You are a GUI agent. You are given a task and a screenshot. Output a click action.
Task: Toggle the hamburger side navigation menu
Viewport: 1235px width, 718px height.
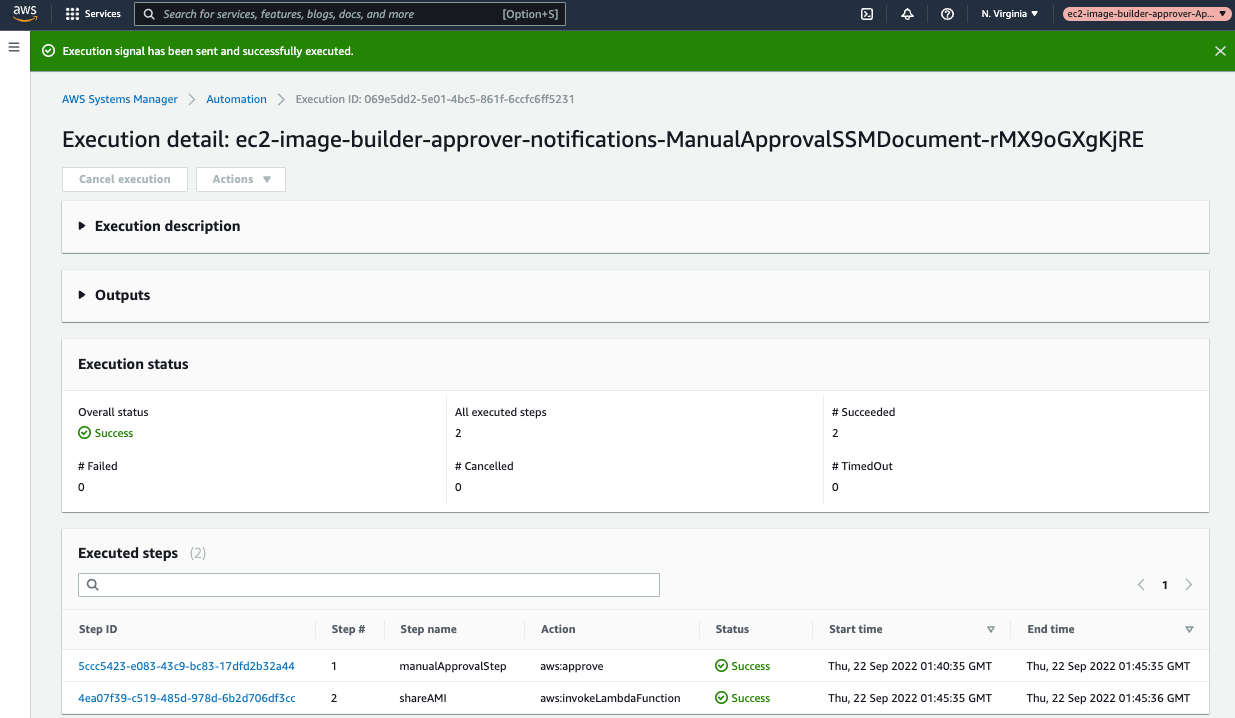point(14,47)
